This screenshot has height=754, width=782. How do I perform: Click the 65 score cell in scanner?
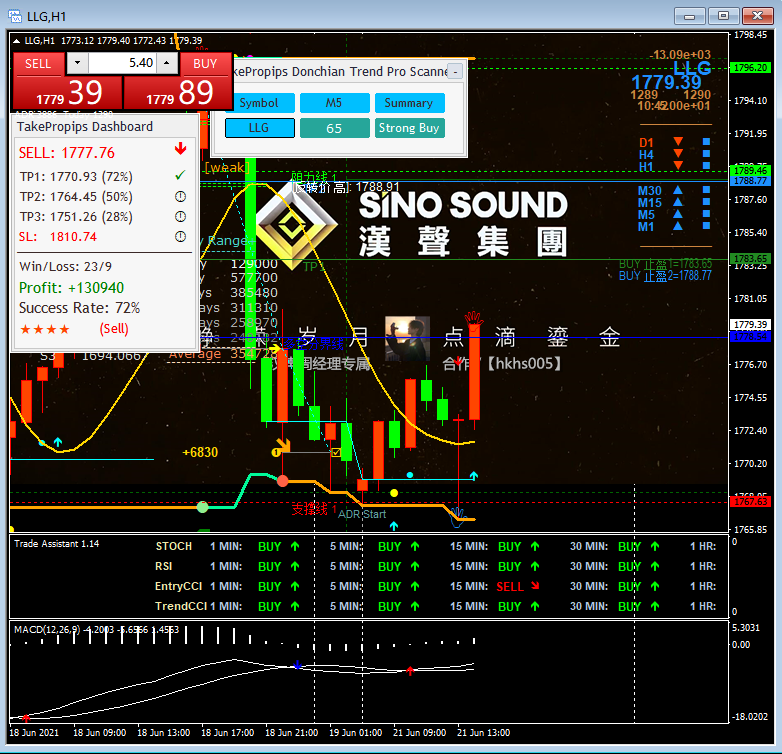pos(334,128)
